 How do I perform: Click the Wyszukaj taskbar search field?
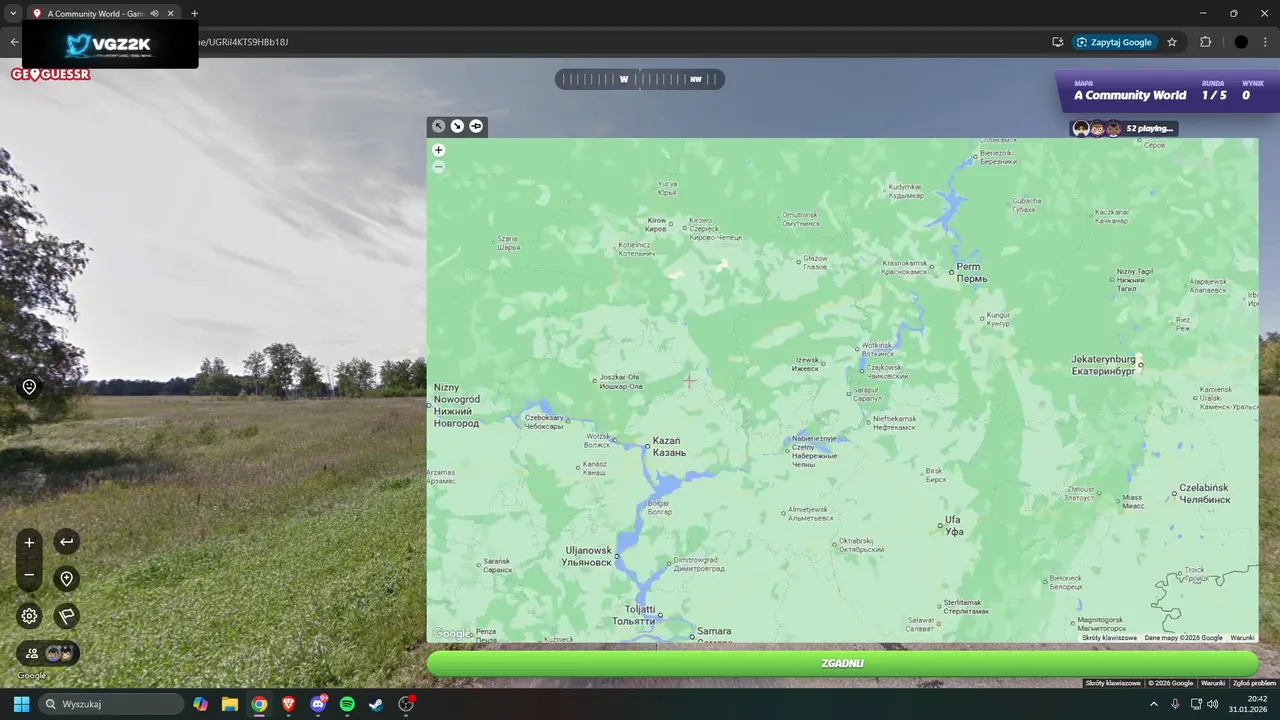pyautogui.click(x=112, y=704)
